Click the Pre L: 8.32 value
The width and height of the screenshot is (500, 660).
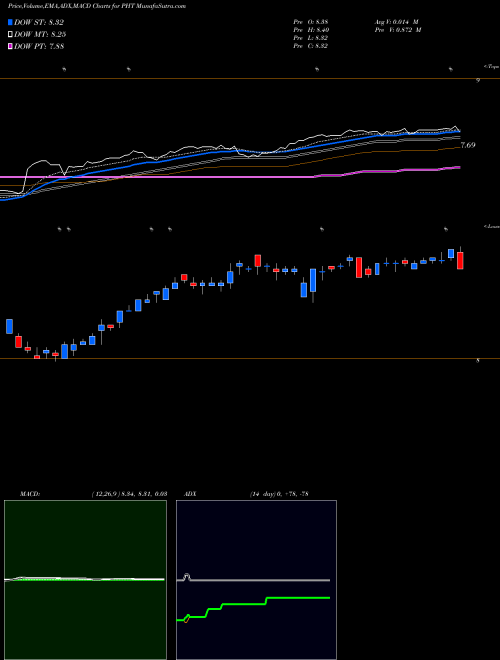311,38
